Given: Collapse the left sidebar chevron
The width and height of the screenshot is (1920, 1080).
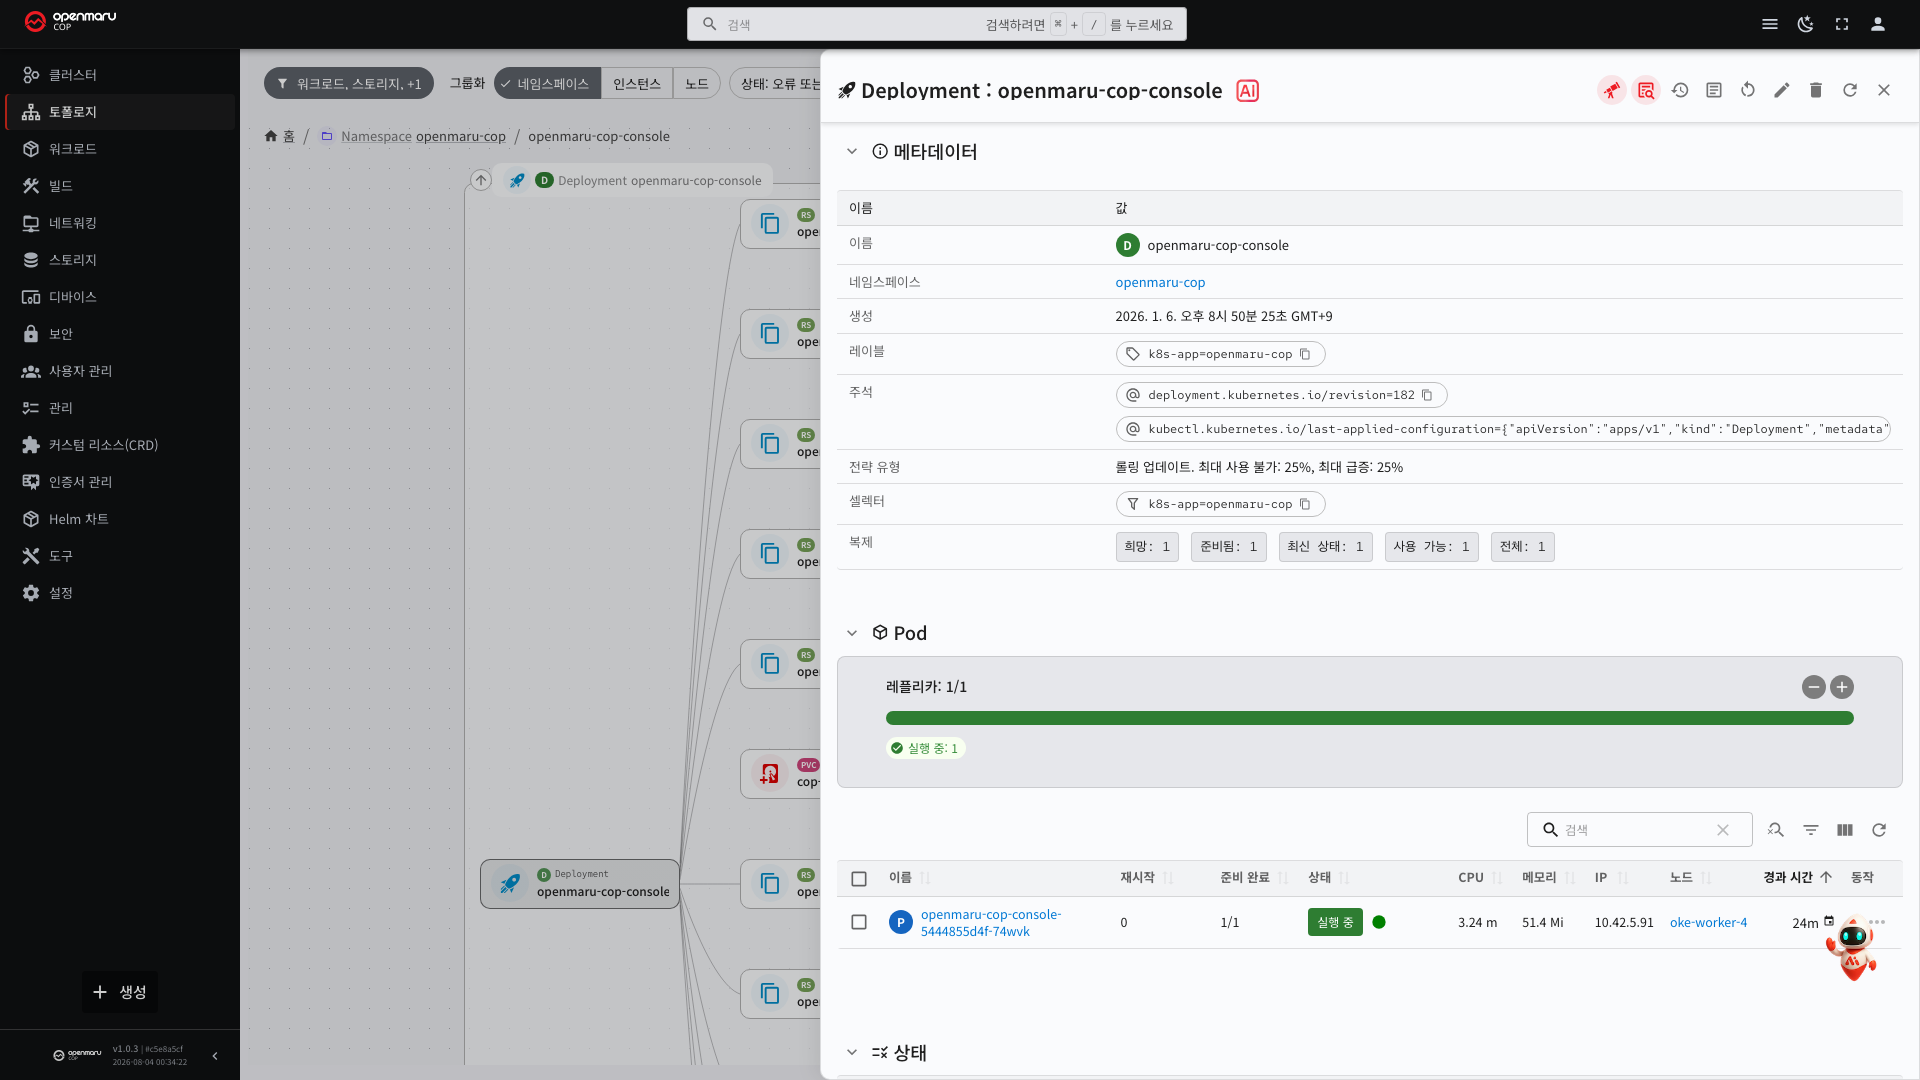Looking at the screenshot, I should pyautogui.click(x=215, y=1056).
